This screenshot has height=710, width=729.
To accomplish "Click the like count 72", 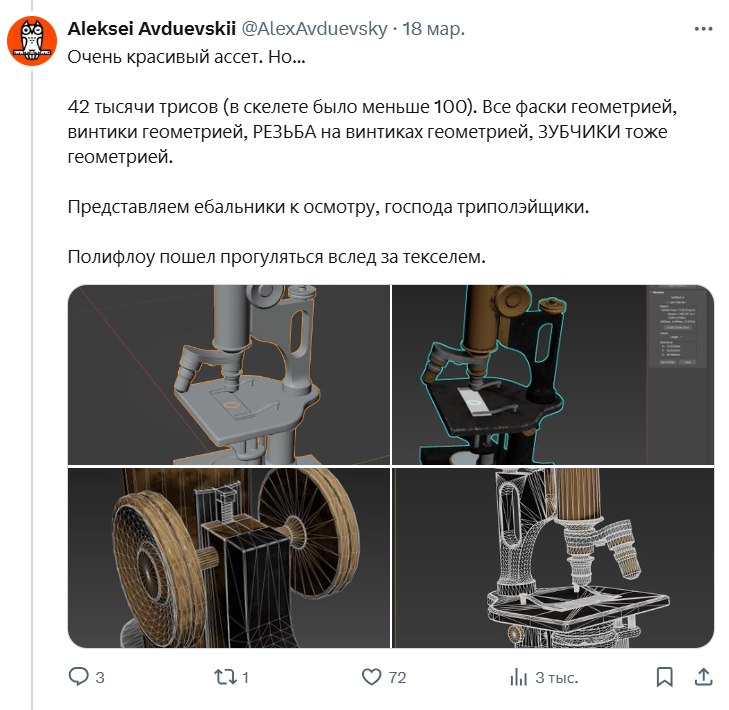I will [398, 678].
